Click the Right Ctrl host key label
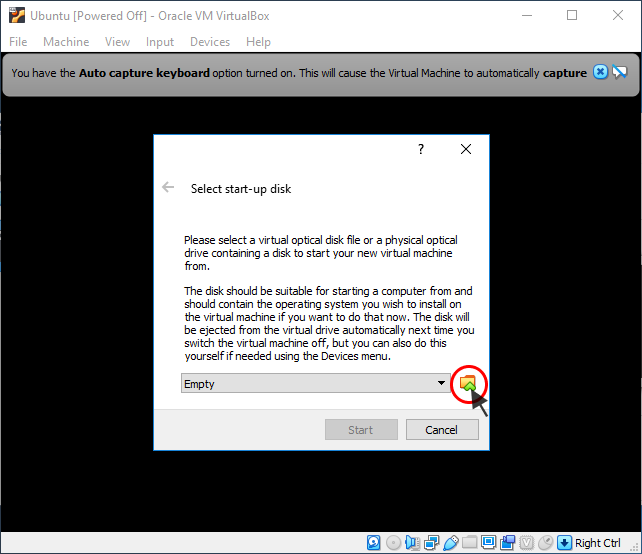Image resolution: width=642 pixels, height=554 pixels. point(597,543)
